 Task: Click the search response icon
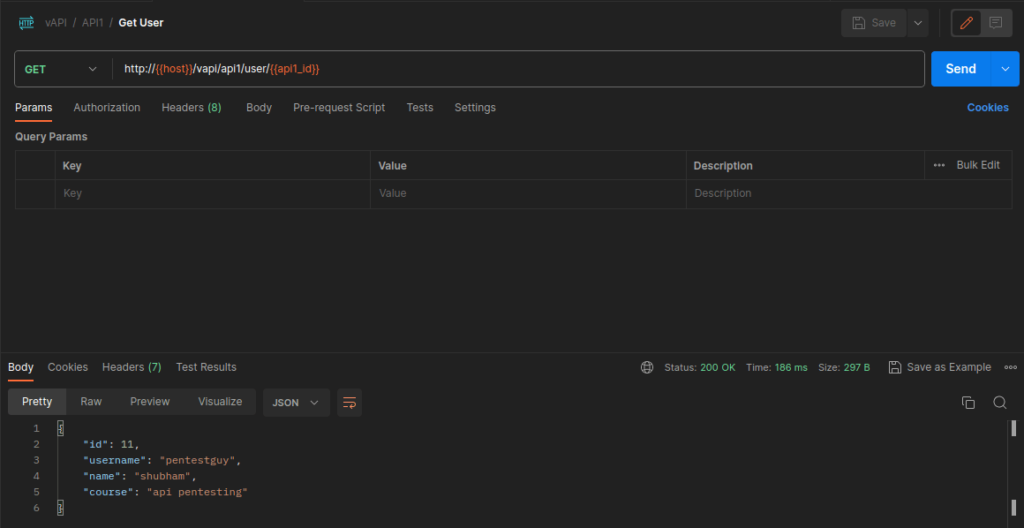pos(1000,403)
